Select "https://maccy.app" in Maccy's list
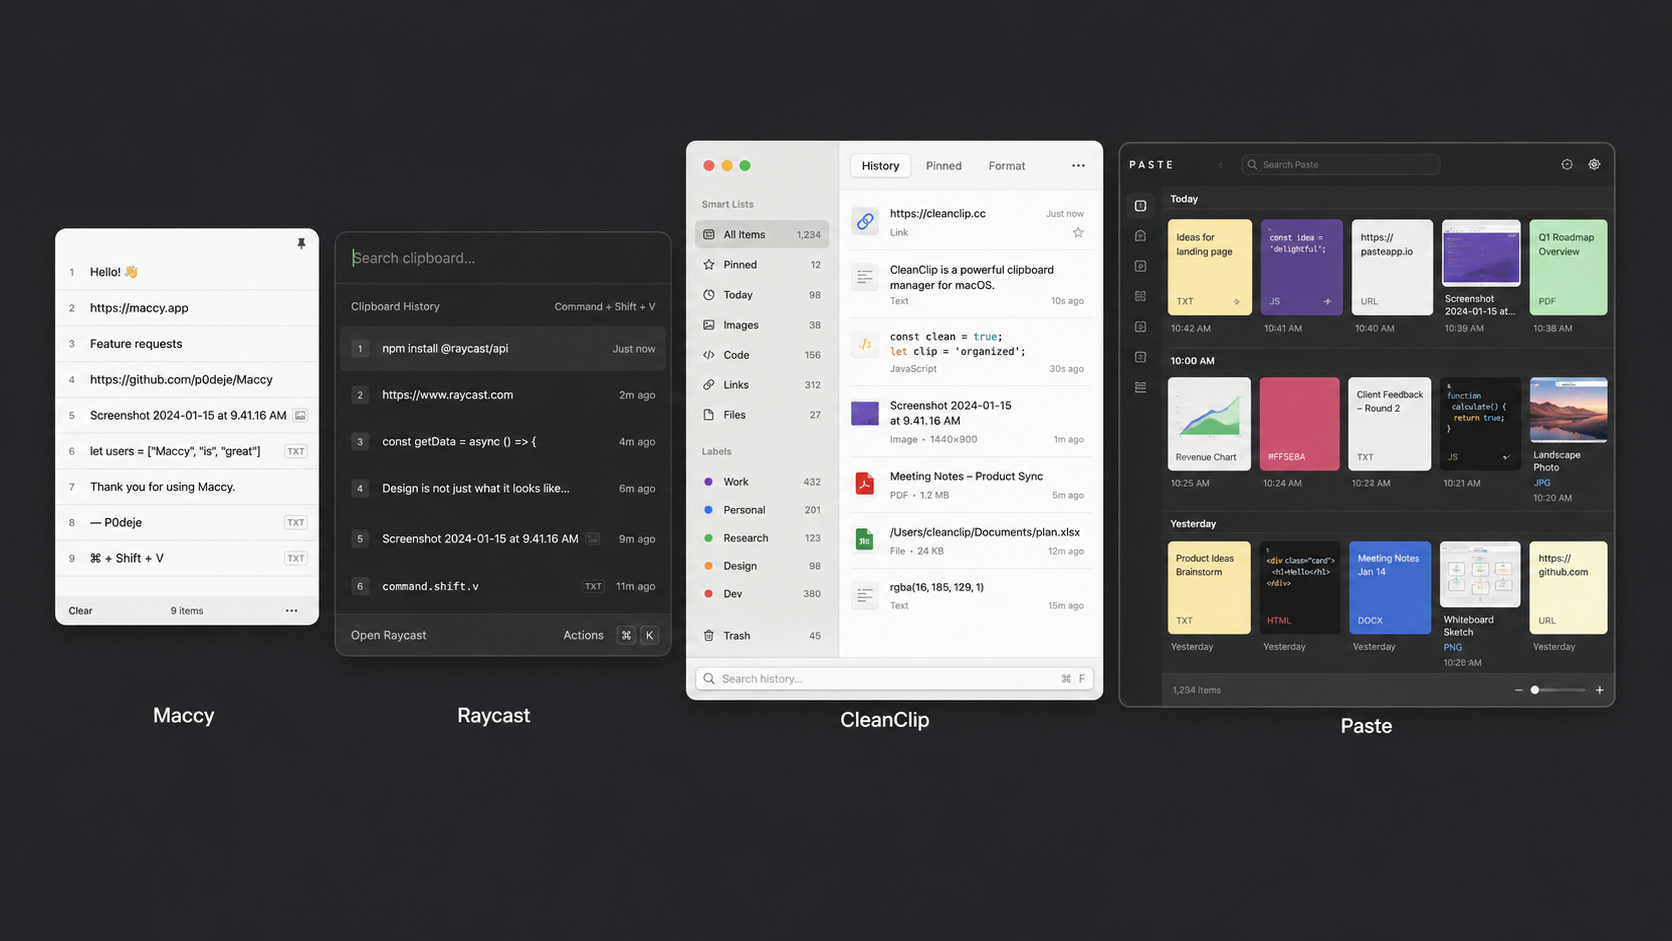1672x941 pixels. [x=187, y=308]
